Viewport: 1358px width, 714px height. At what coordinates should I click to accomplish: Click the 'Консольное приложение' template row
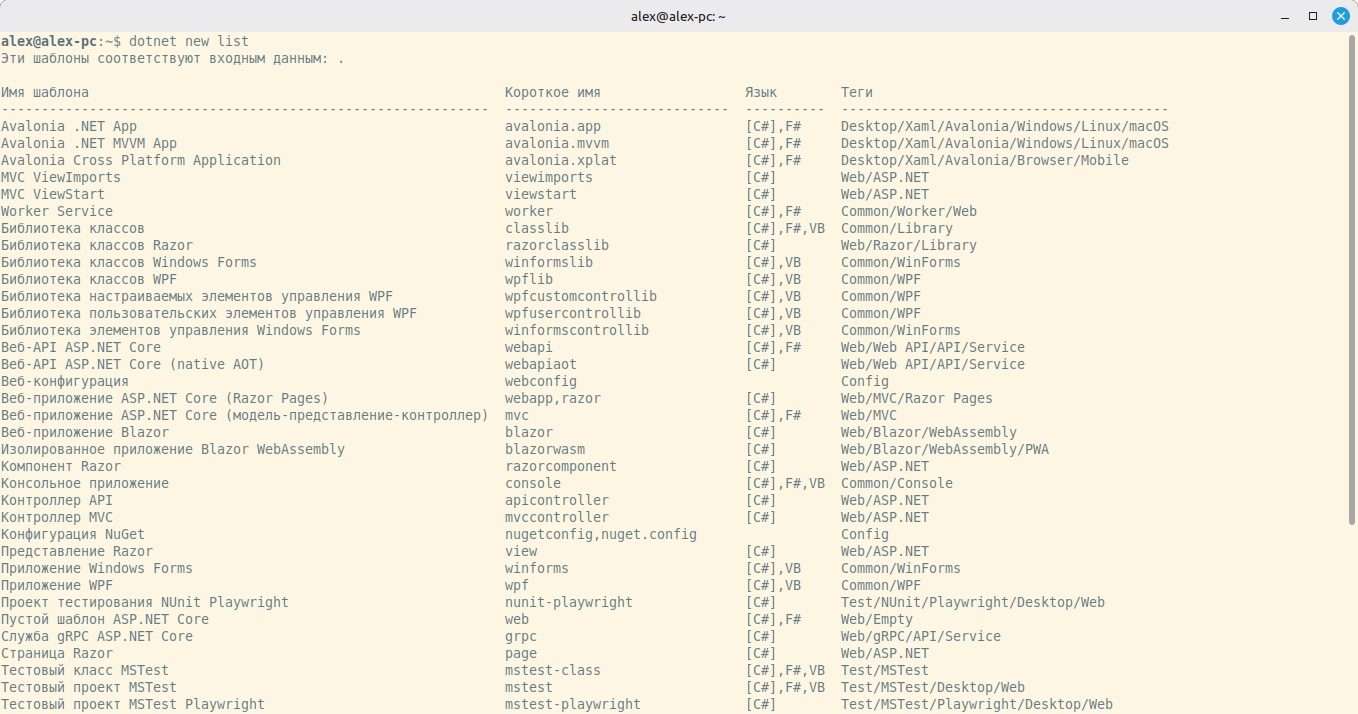[85, 483]
